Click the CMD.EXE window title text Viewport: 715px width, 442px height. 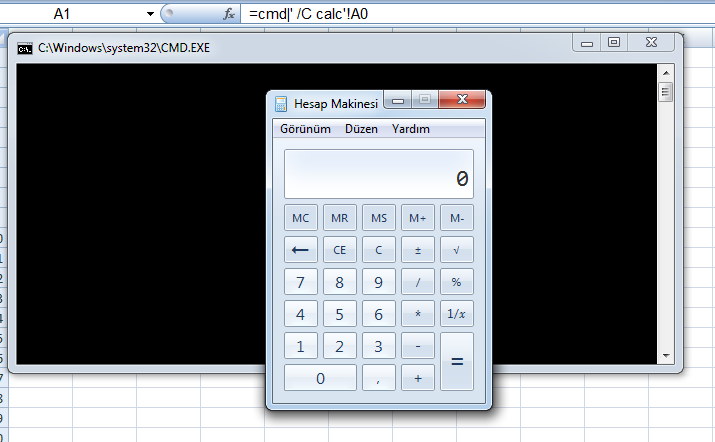coord(124,48)
